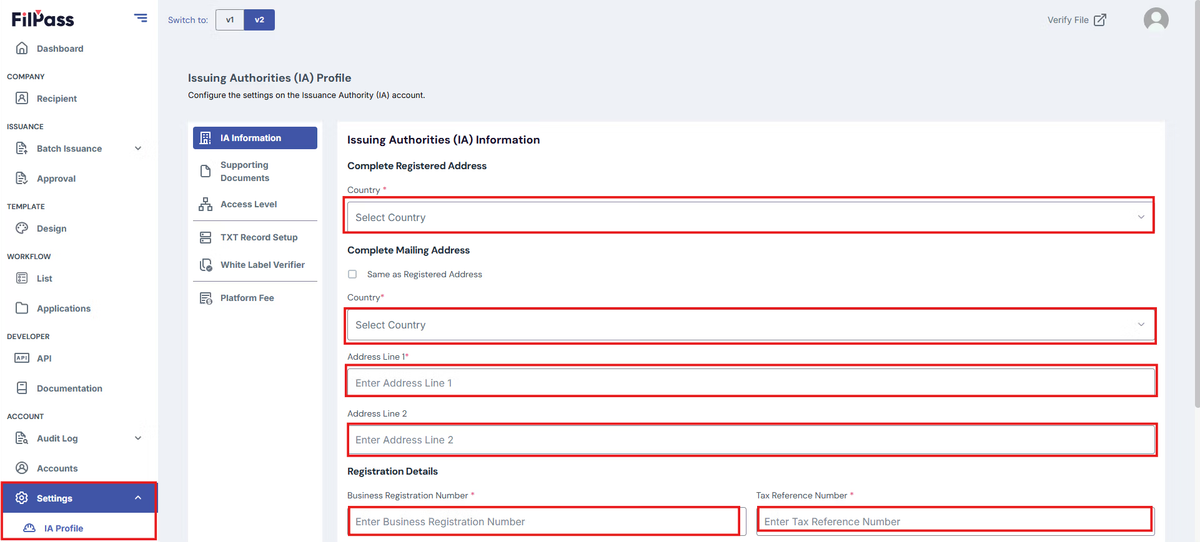Click the White Label Verifier icon
Viewport: 1200px width, 542px height.
coord(205,265)
